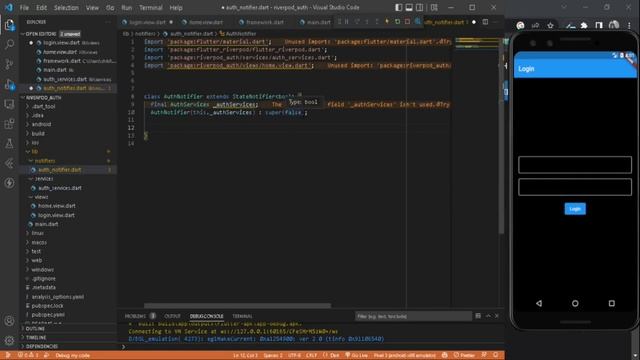Viewport: 640px width, 360px height.
Task: Maximize the panel with chevron up icon
Action: (x=488, y=316)
